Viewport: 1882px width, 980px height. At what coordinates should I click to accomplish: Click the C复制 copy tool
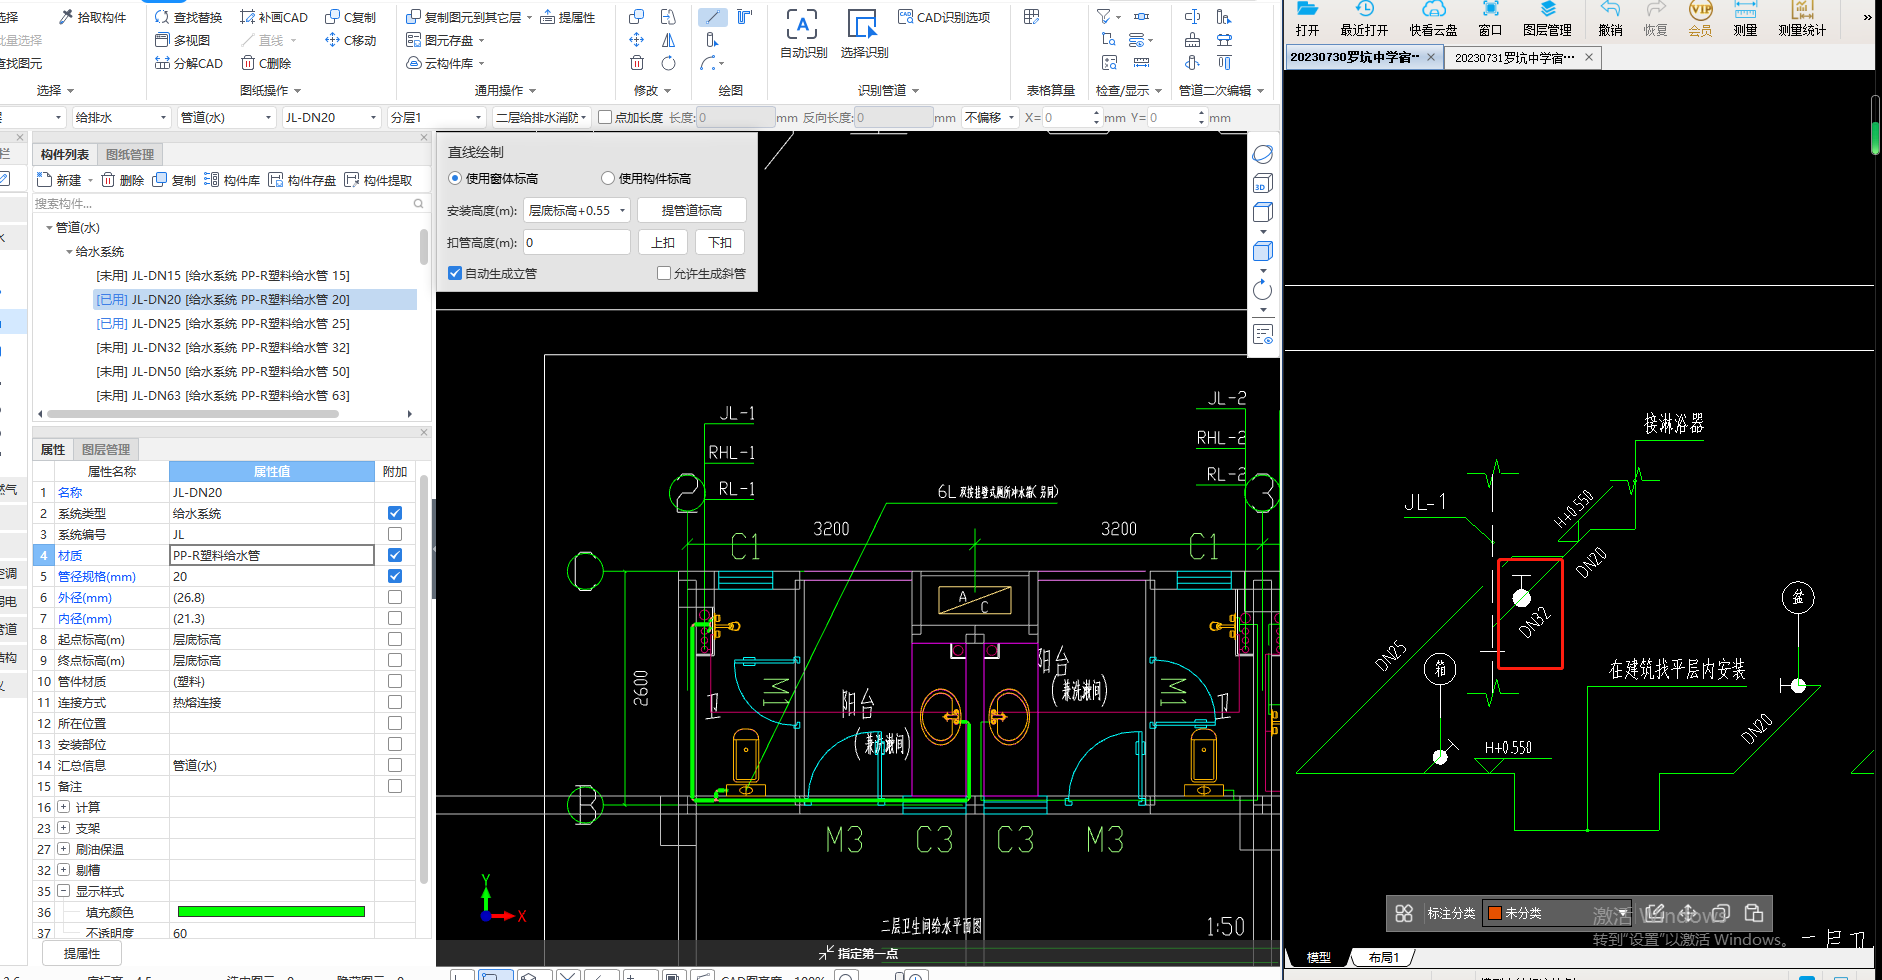click(x=351, y=17)
